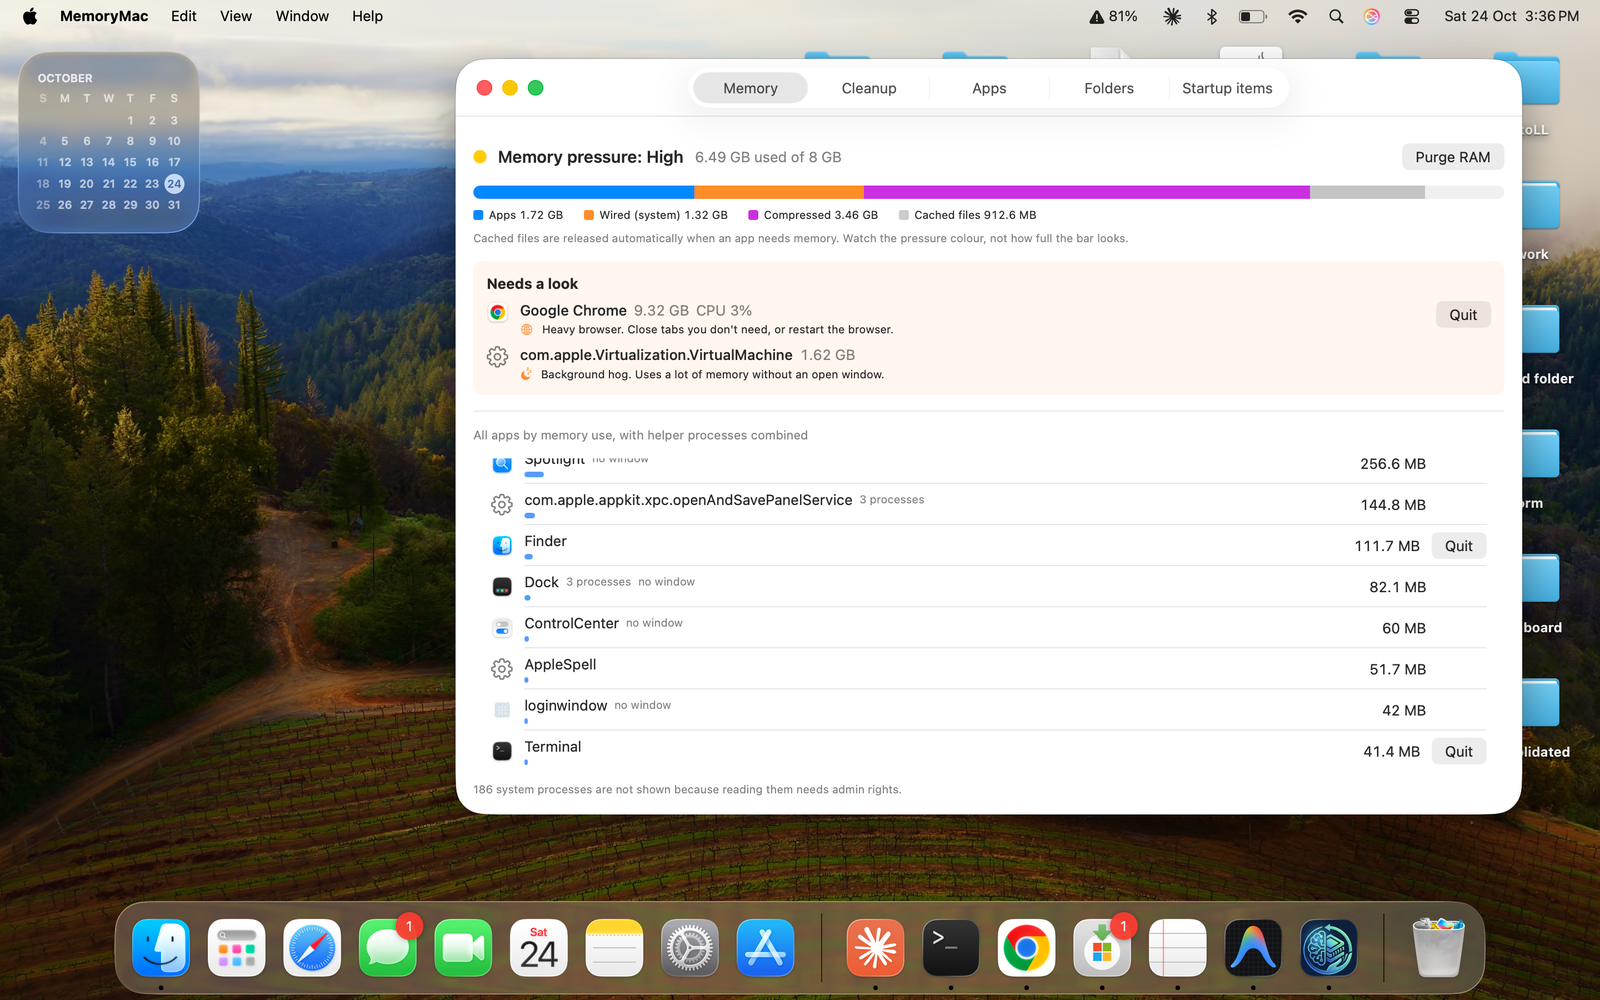
Task: Open FaceTime from the Dock
Action: [463, 948]
